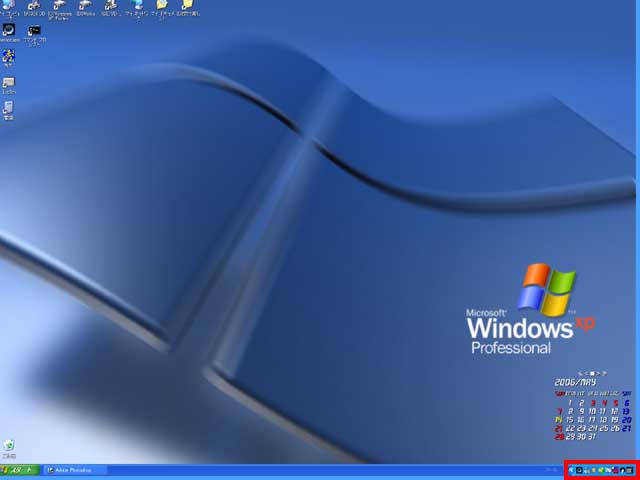Launch the Command Prompt desktop shortcut
Viewport: 640px width, 480px height.
(35, 31)
